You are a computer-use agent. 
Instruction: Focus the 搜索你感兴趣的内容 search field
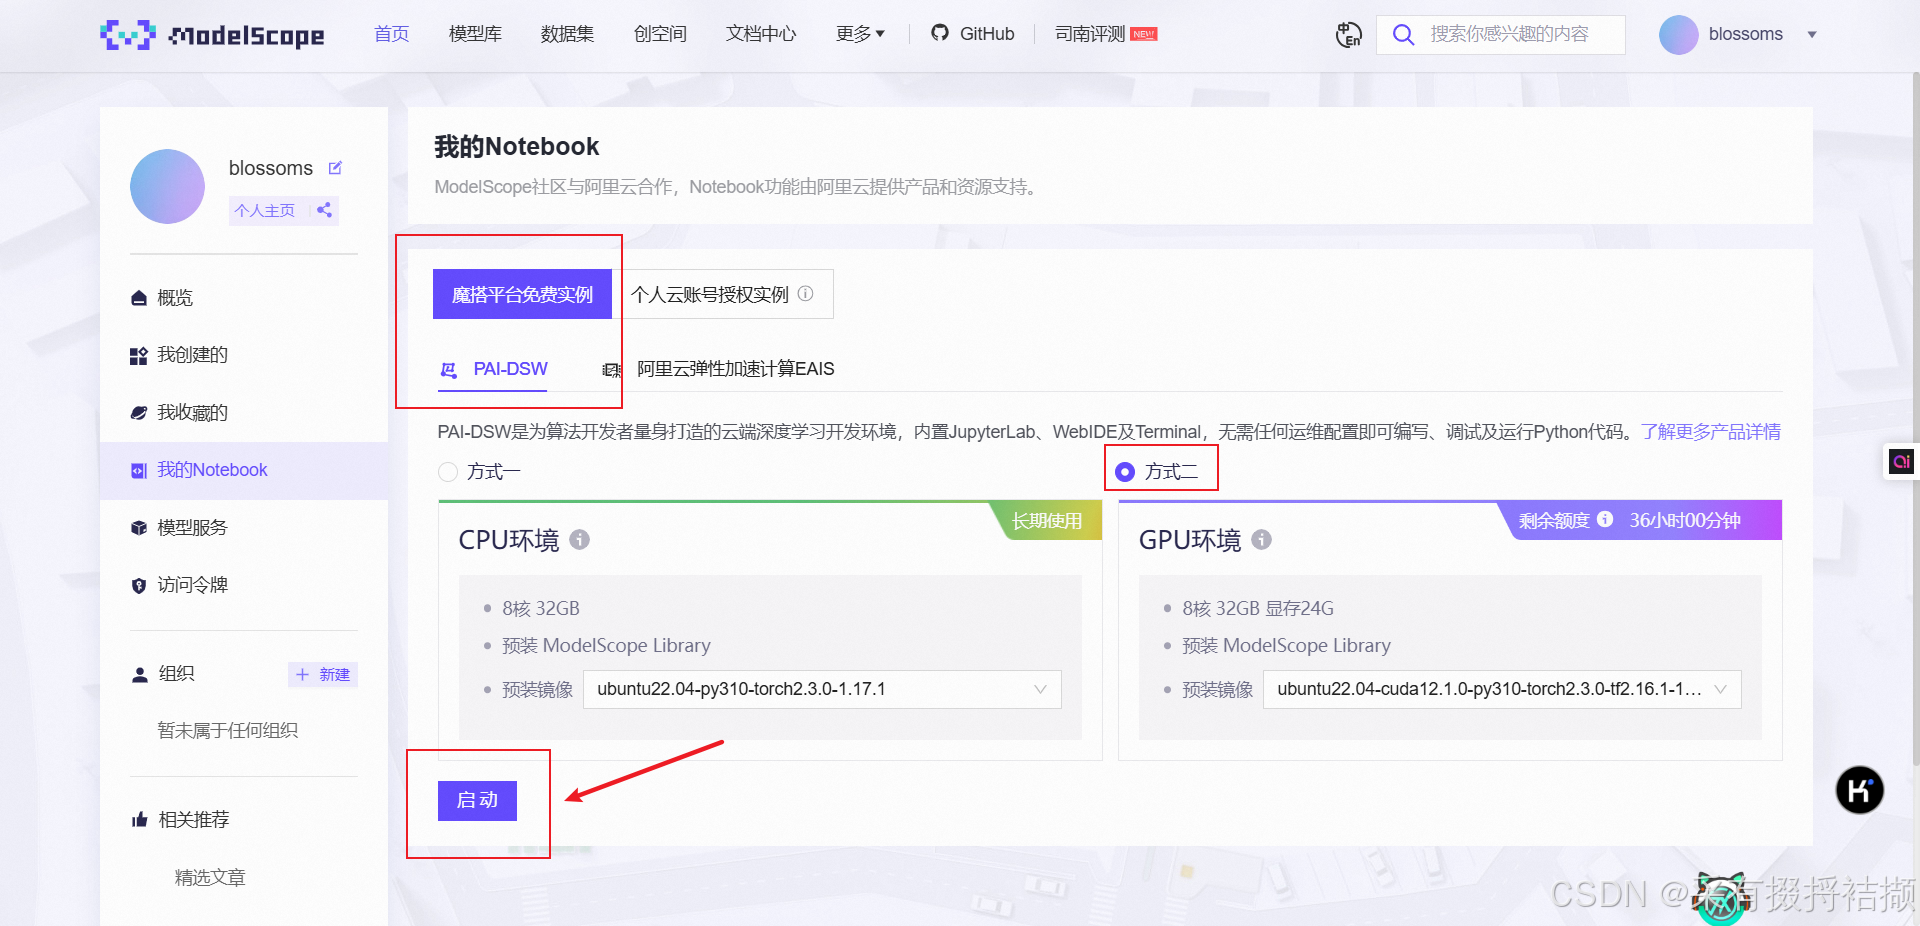point(1500,35)
